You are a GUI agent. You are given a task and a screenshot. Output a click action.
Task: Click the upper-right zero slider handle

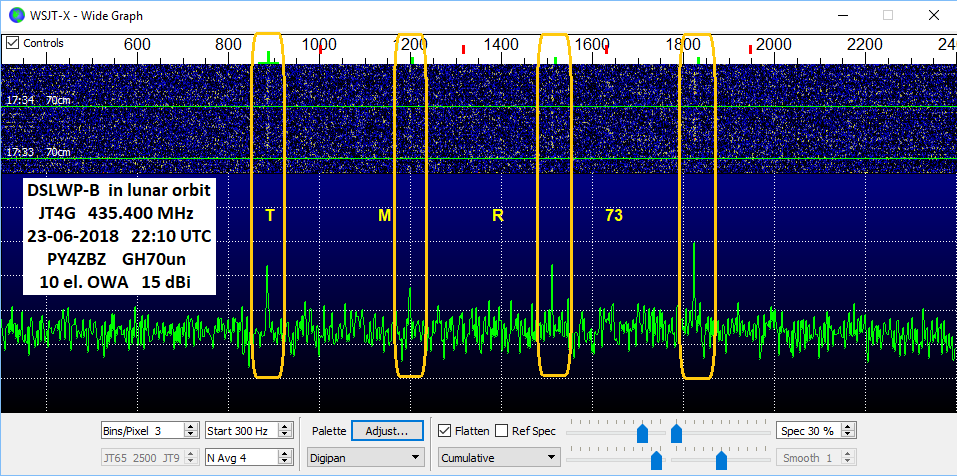[x=676, y=432]
